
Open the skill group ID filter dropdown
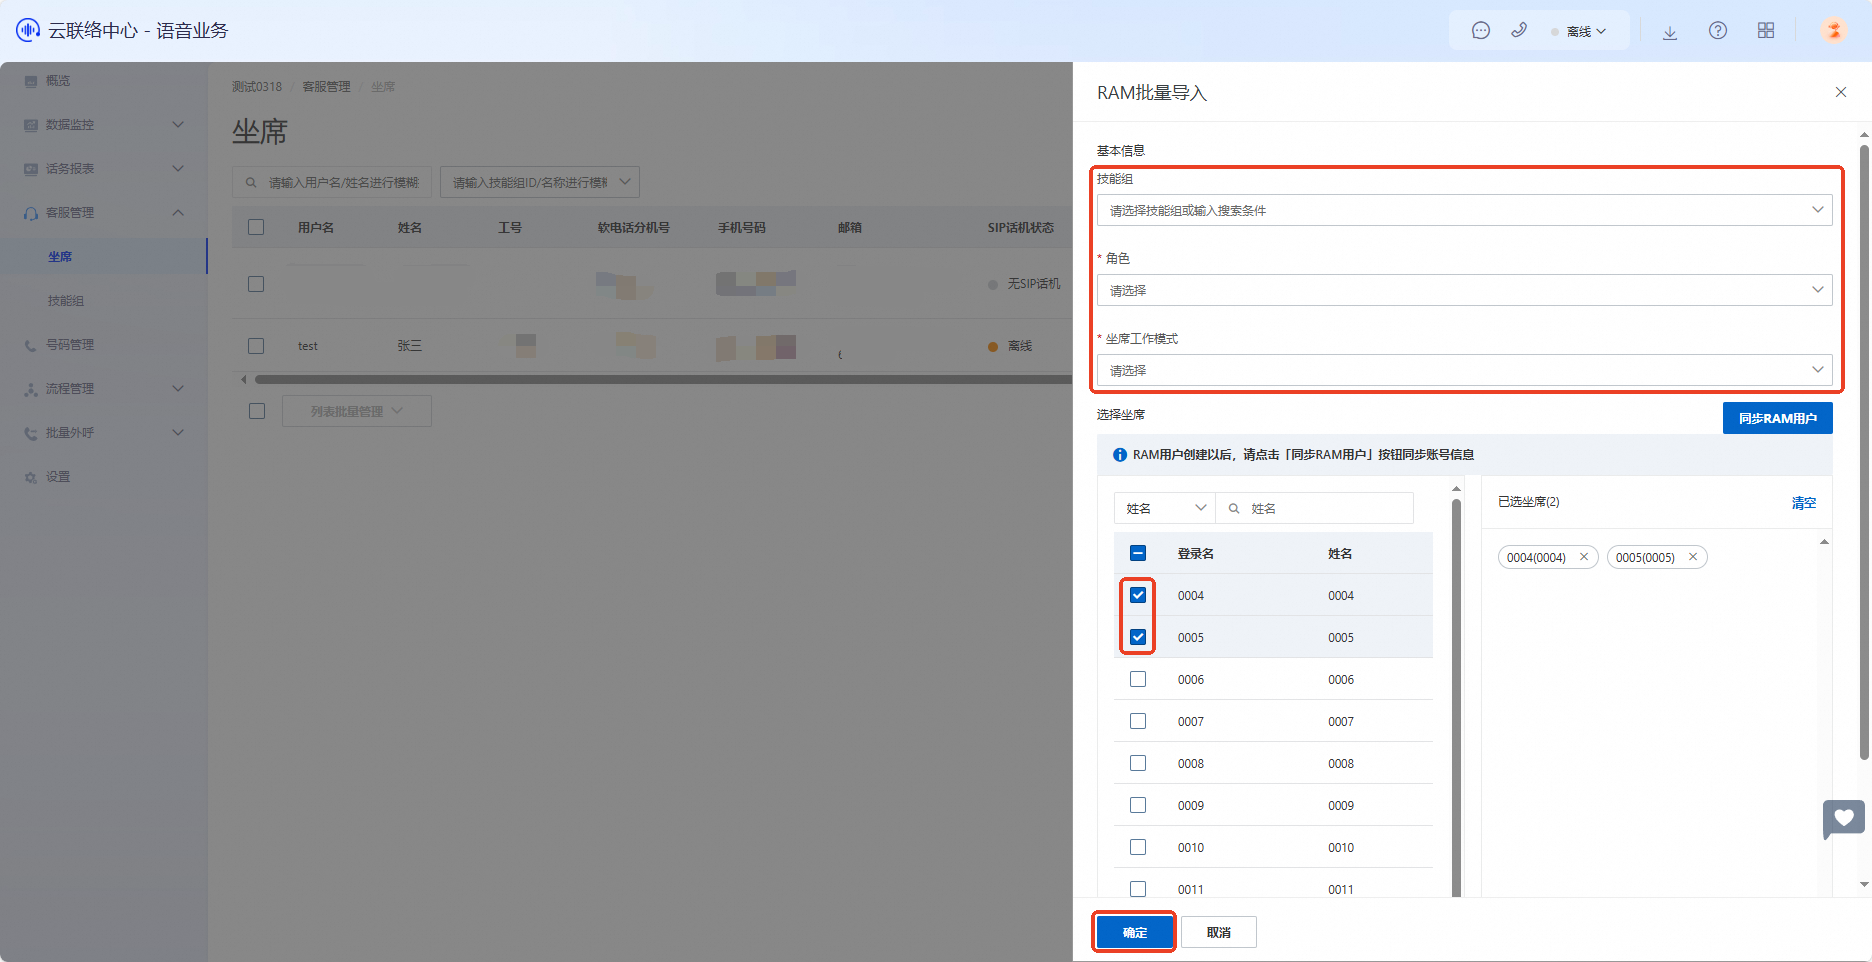(x=540, y=182)
